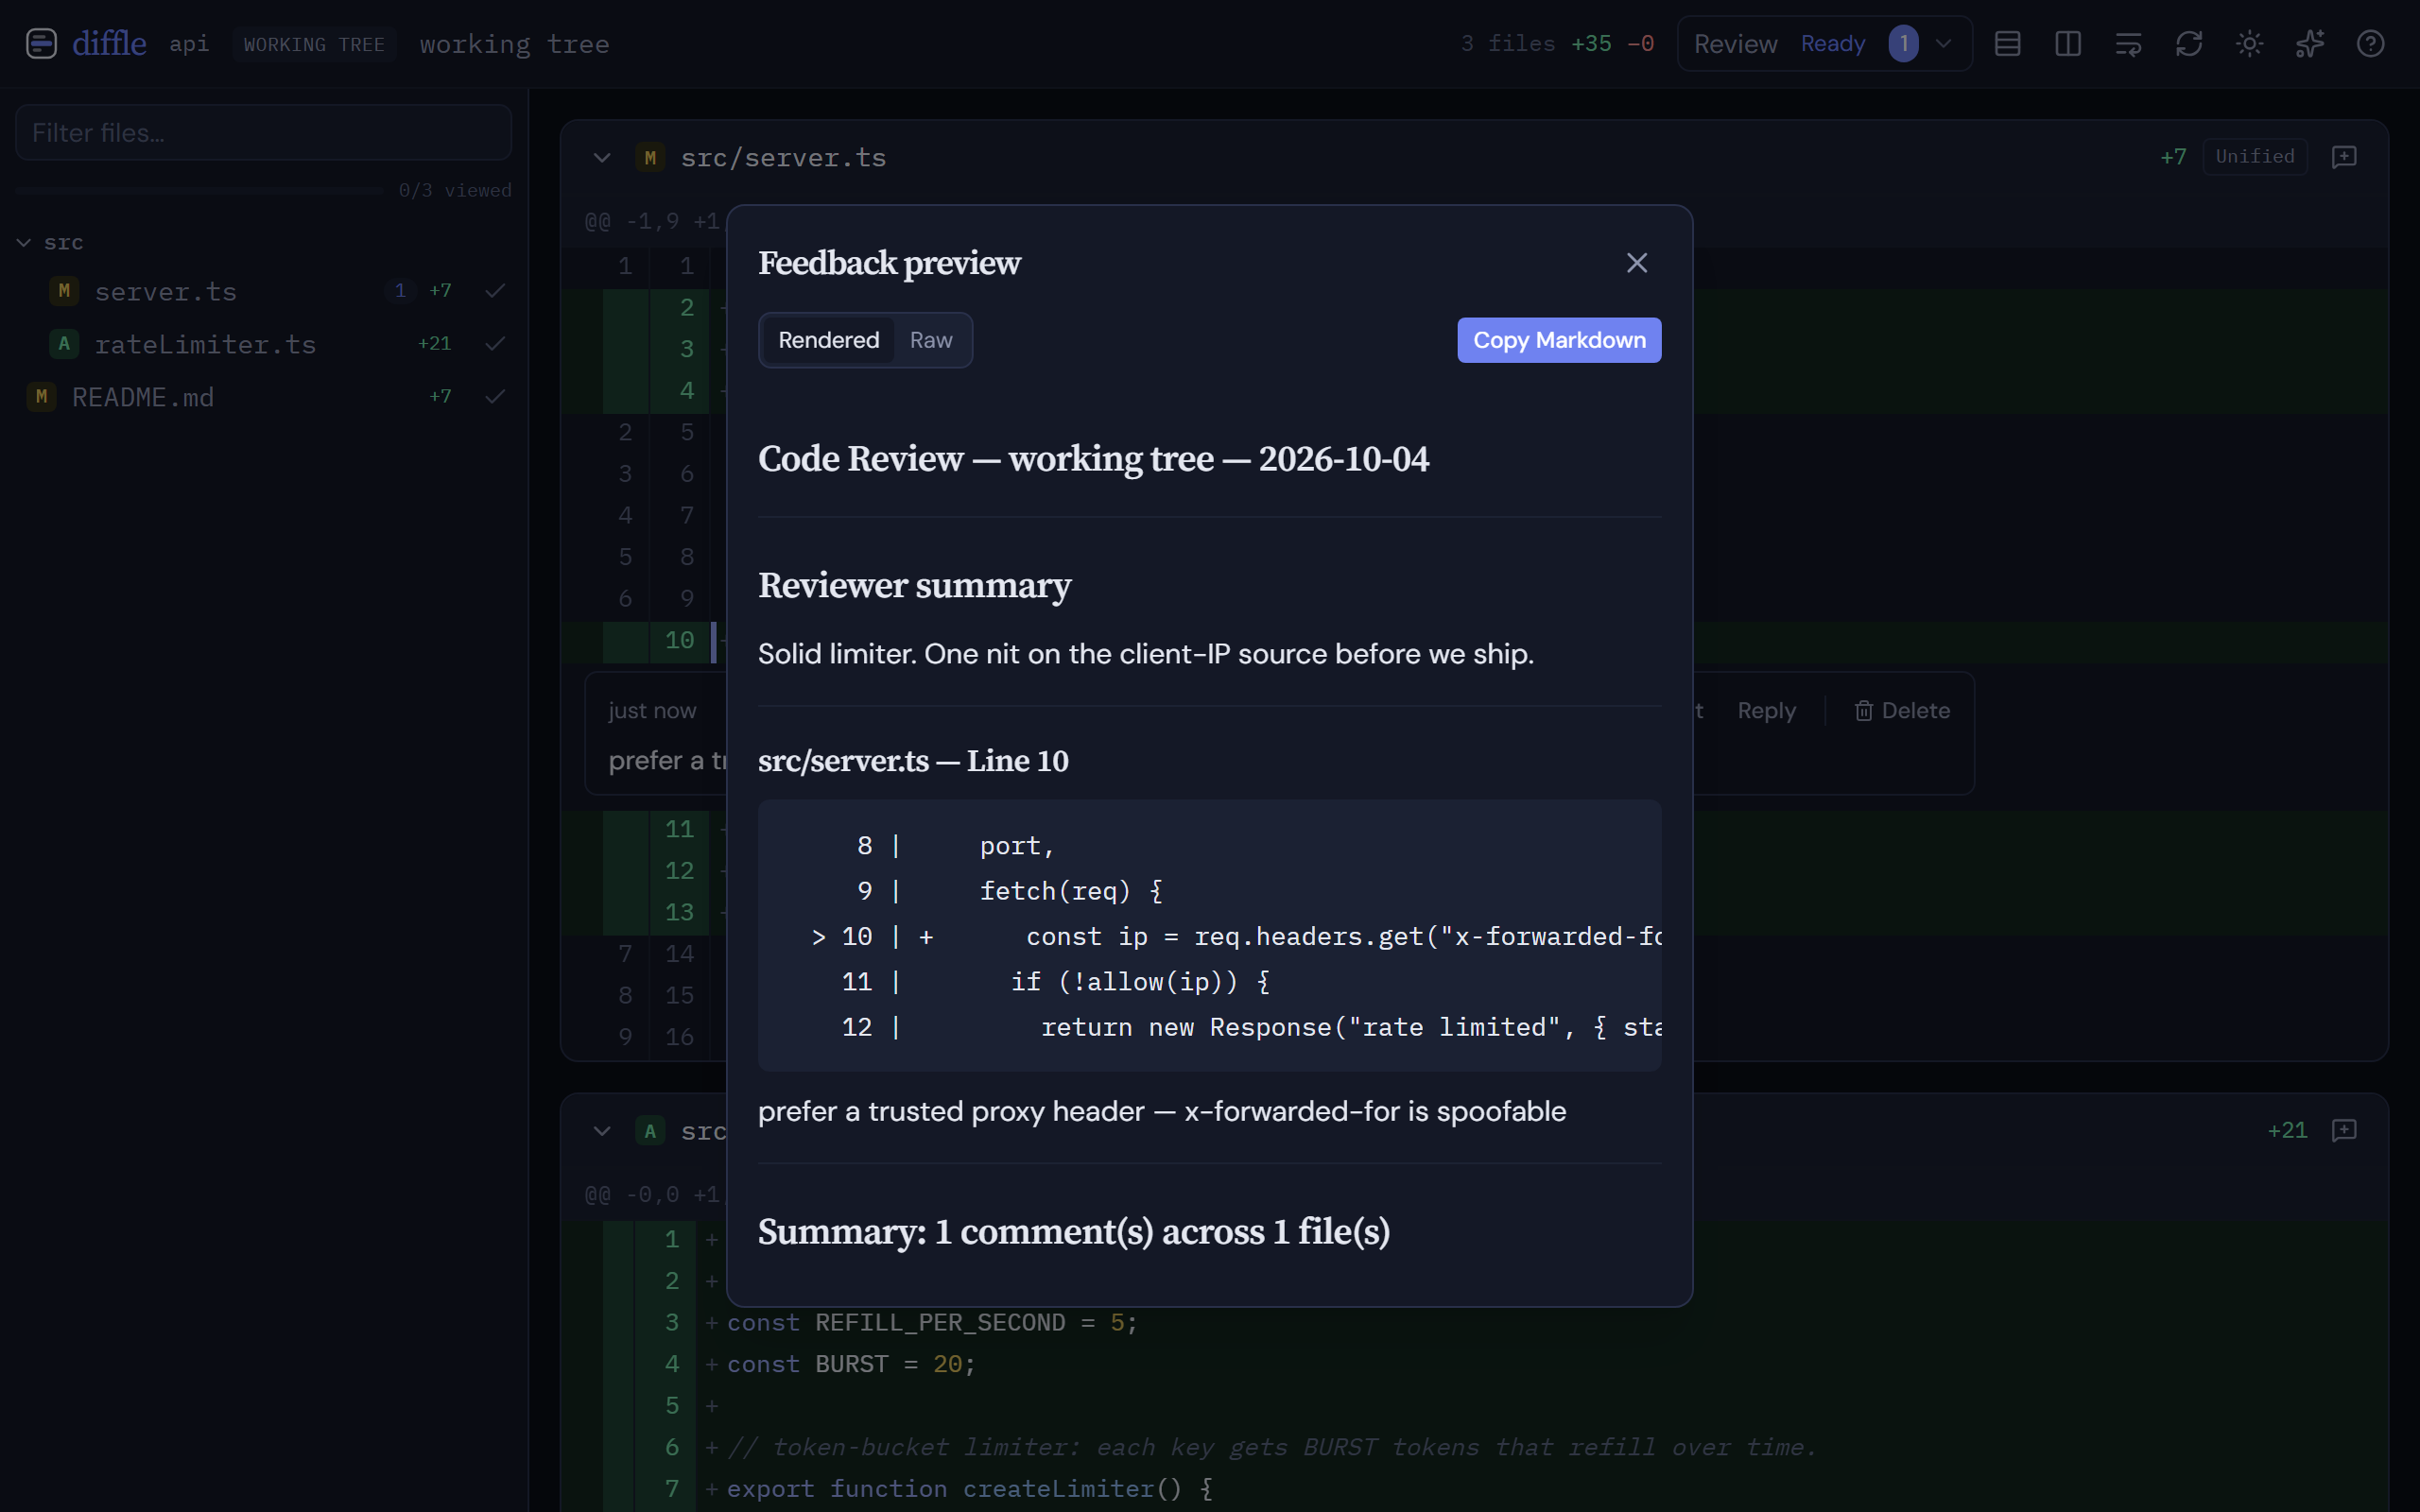Delete the inline comment
This screenshot has height=1512, width=2420.
(x=1902, y=711)
